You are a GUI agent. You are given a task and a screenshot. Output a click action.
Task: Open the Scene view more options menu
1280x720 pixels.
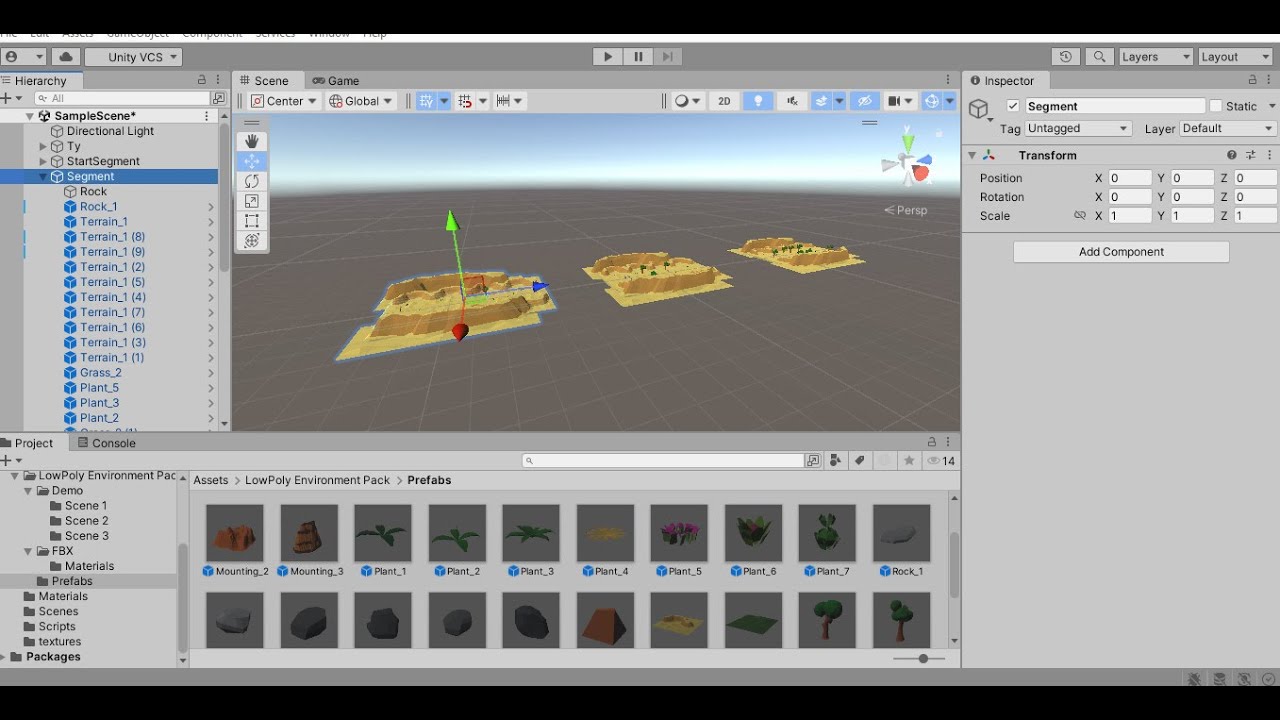(948, 80)
